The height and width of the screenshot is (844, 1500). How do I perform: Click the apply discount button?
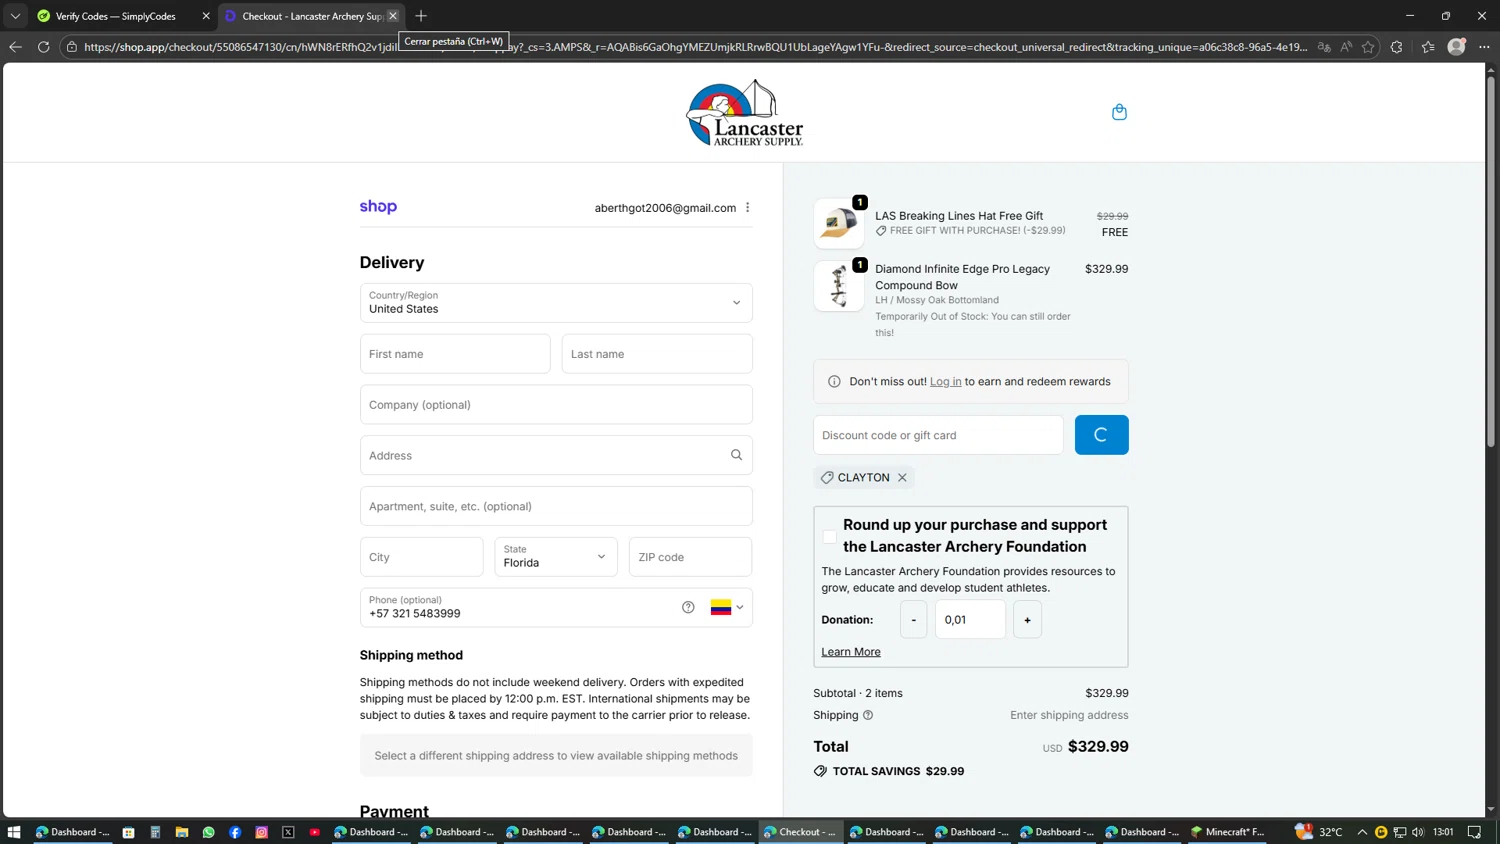[x=1101, y=435]
